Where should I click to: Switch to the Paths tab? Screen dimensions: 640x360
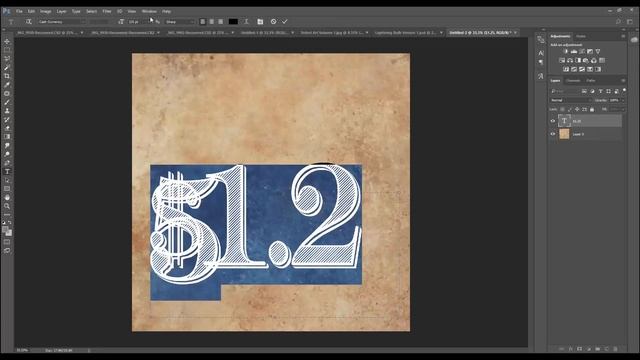(591, 80)
